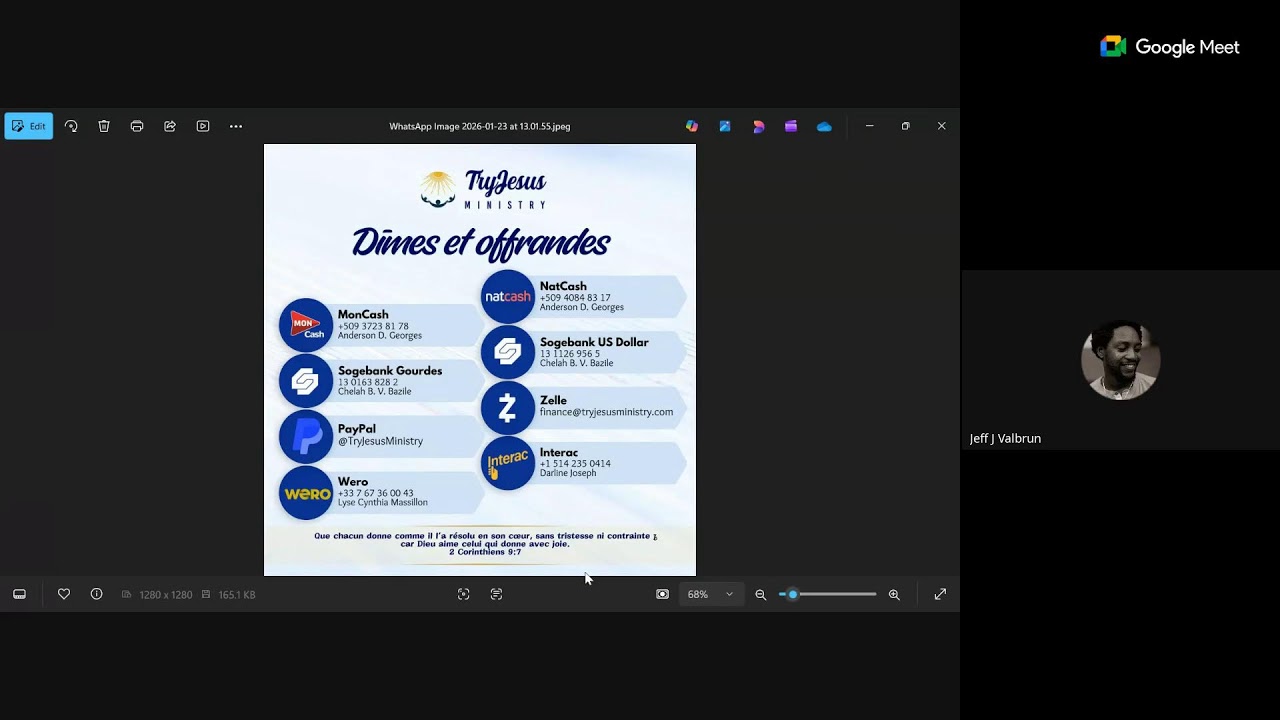Enter full screen with the expand arrows icon
Screen dimensions: 1280x720
click(x=940, y=594)
